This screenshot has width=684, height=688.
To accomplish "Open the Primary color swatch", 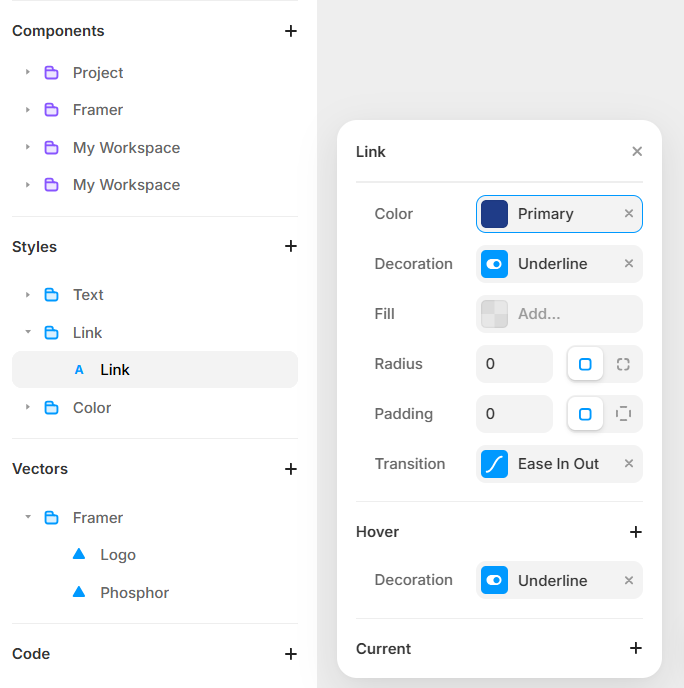I will 495,214.
